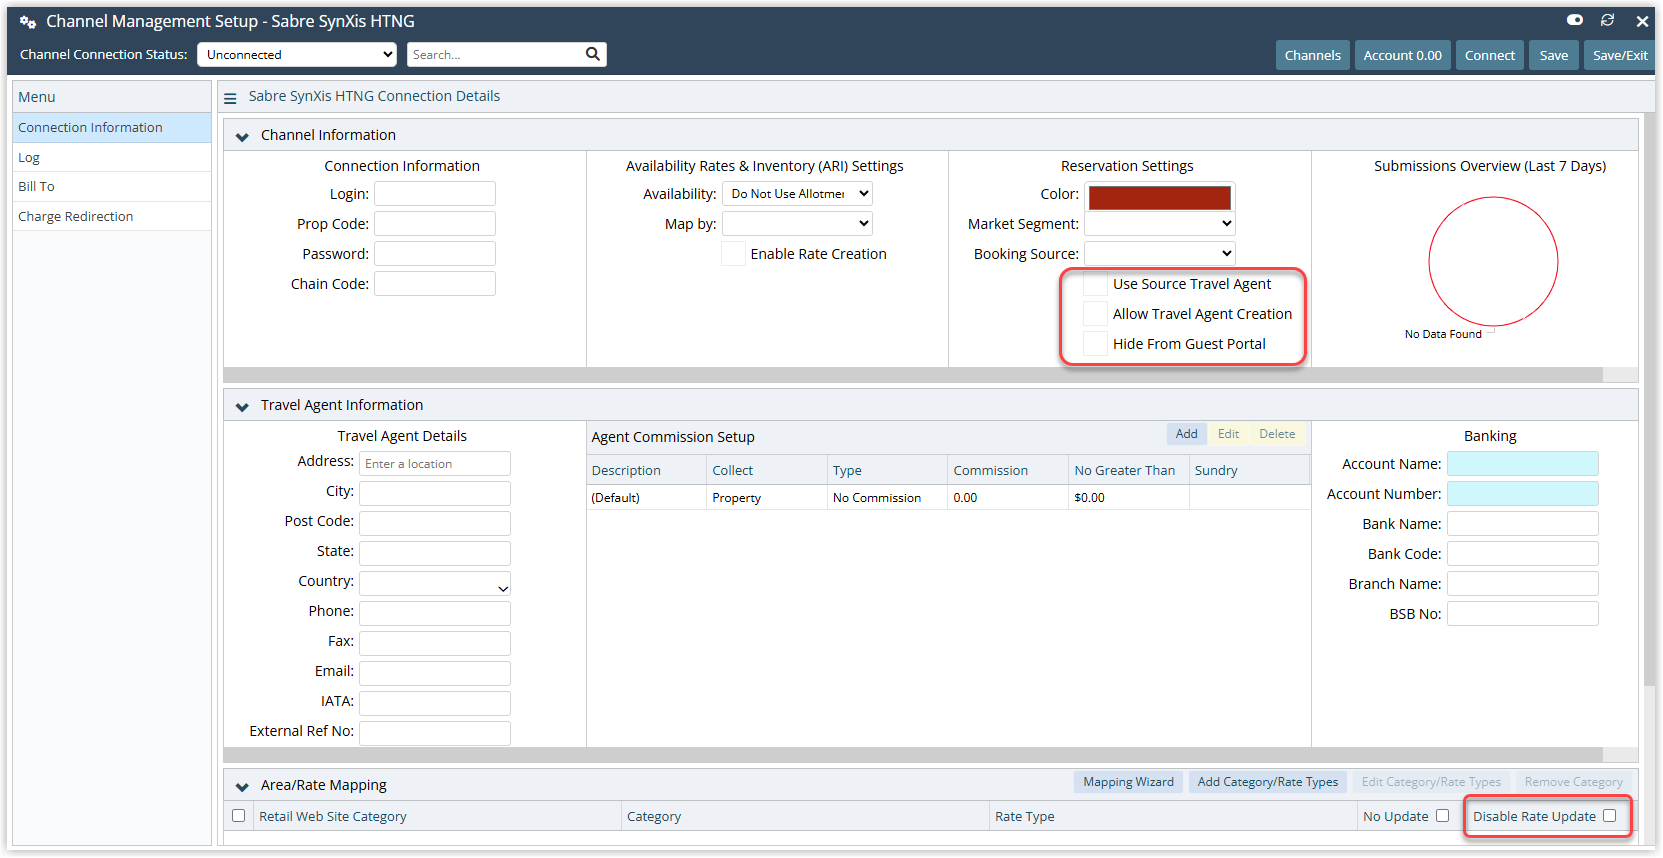The width and height of the screenshot is (1663, 858).
Task: Collapse the Area/Rate Mapping section
Action: (242, 786)
